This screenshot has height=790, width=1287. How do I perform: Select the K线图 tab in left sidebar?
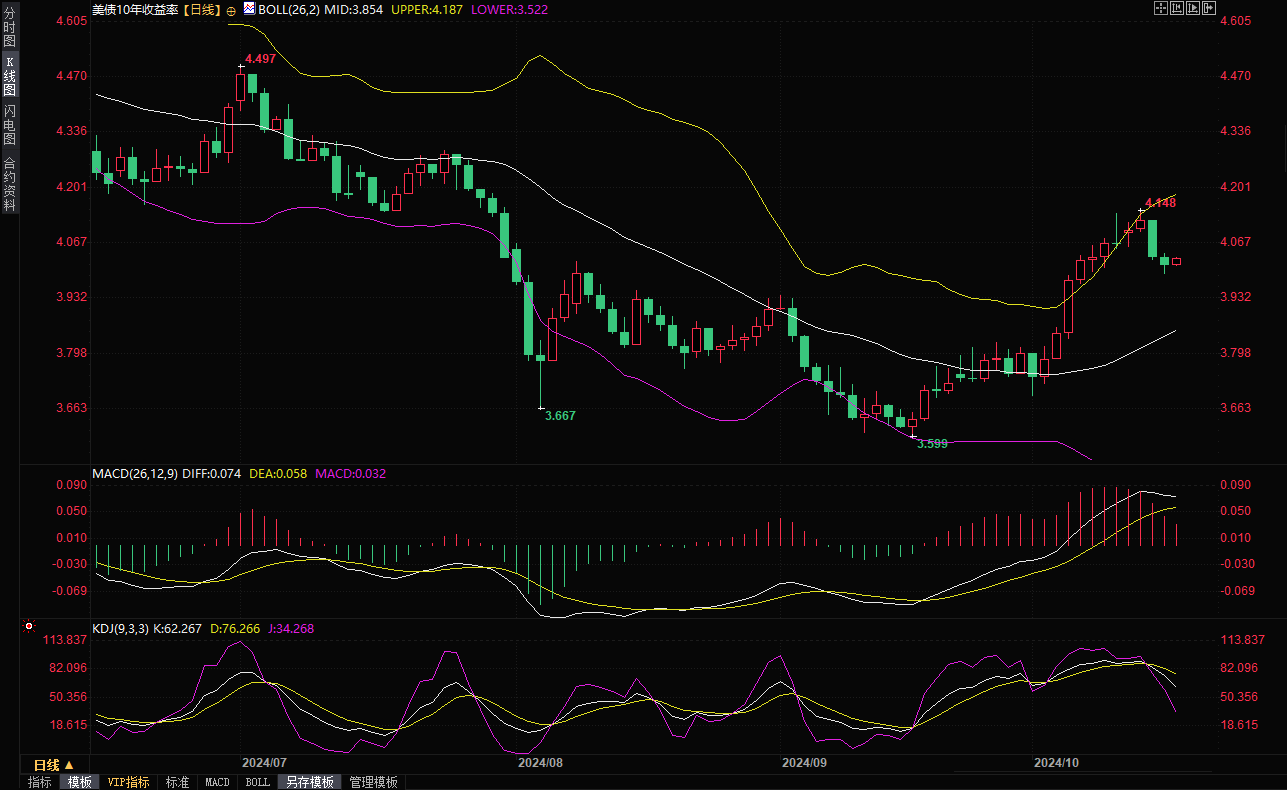pos(9,76)
